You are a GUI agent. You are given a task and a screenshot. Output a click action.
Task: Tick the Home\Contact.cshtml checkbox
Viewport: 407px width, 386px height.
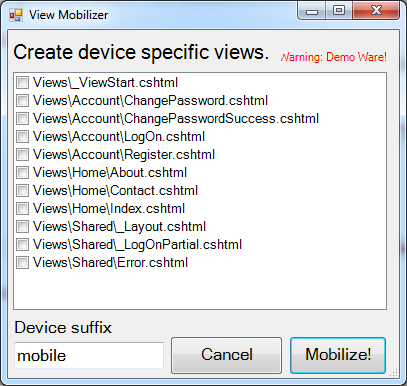pos(23,190)
